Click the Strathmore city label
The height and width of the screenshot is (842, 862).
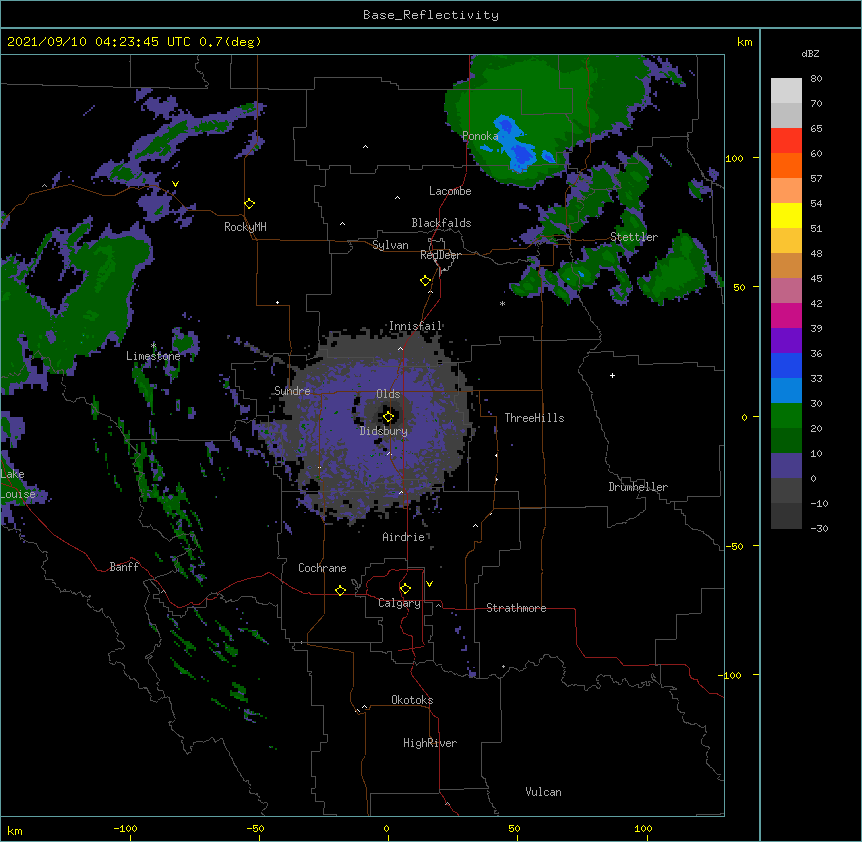pyautogui.click(x=516, y=608)
